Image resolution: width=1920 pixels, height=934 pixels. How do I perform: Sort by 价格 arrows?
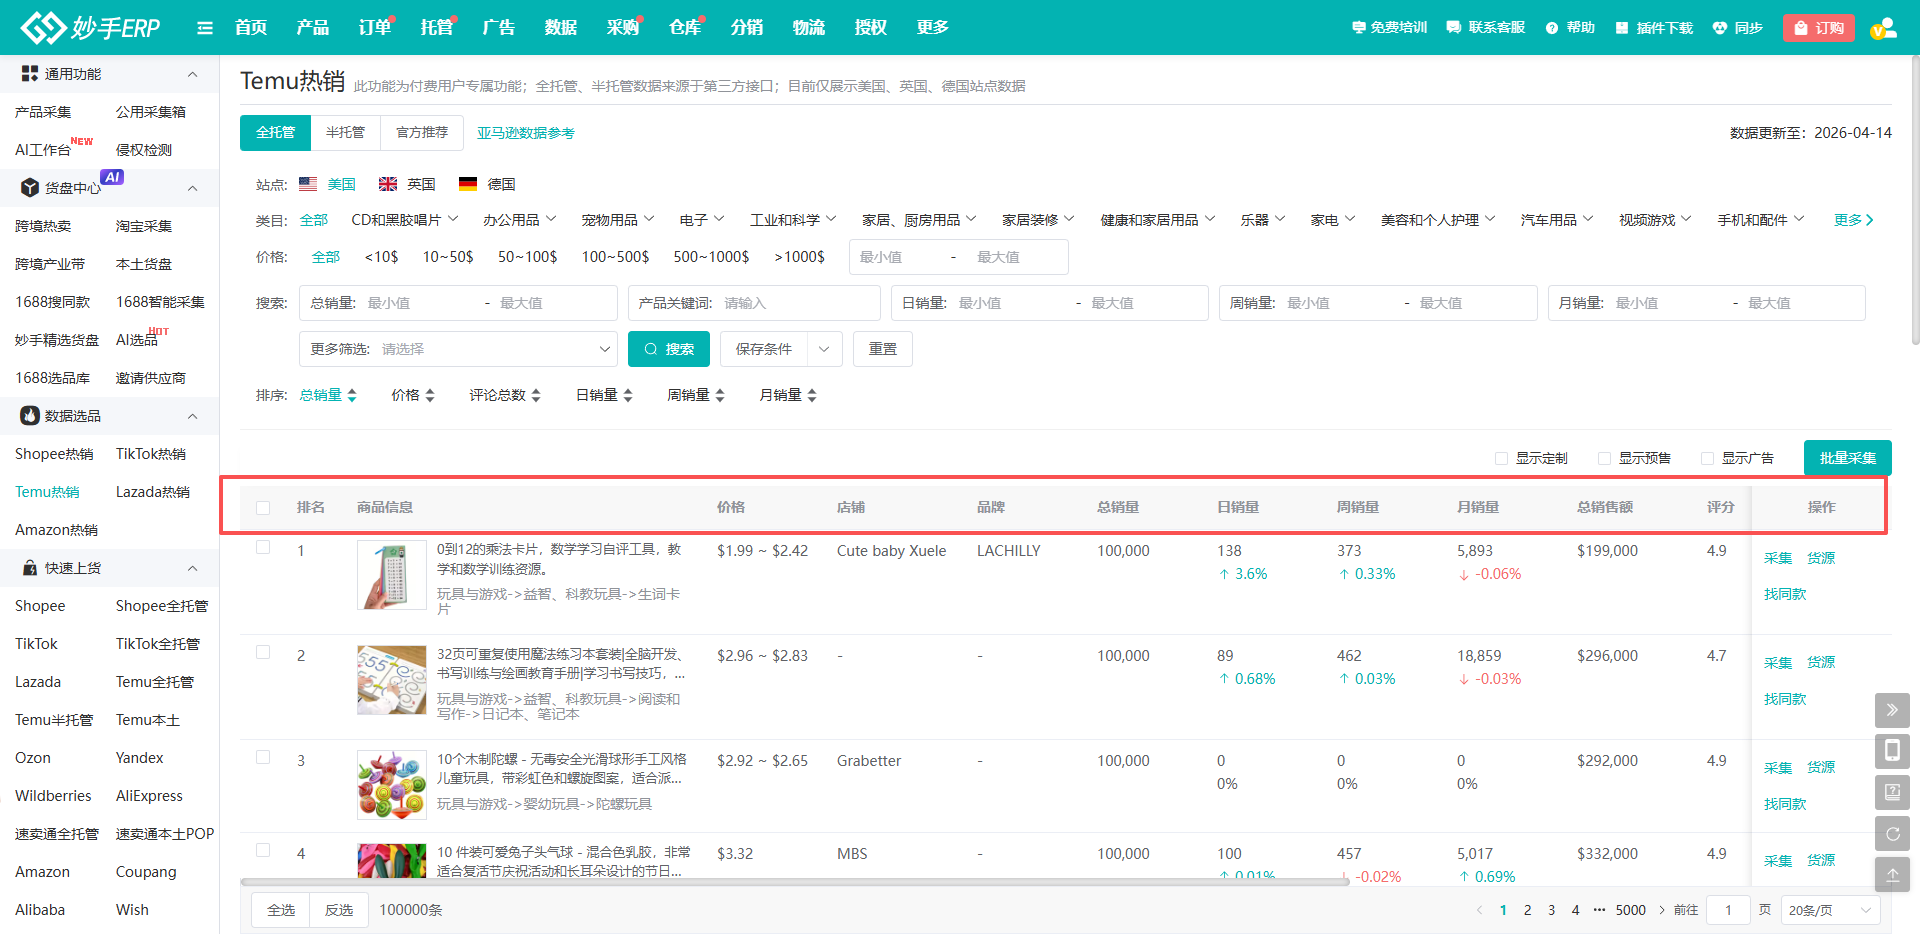(430, 396)
